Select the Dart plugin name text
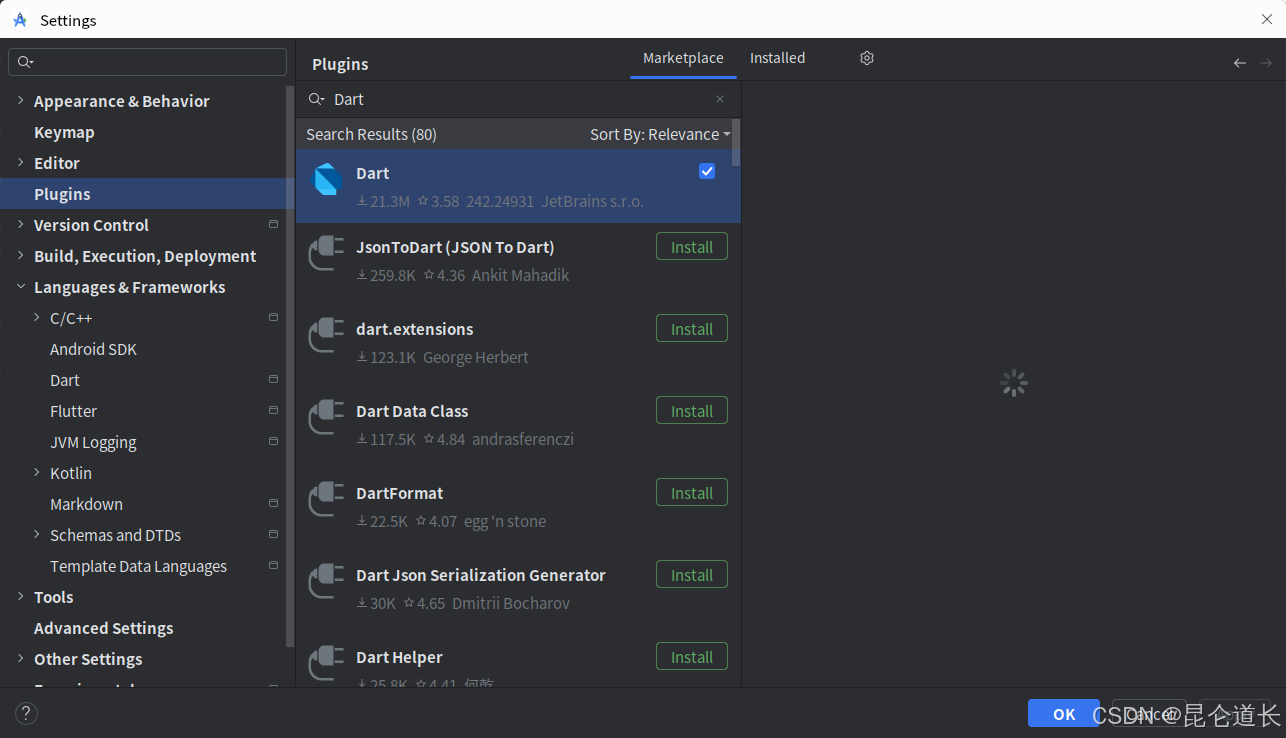Screen dimensions: 1286x738 (x=372, y=173)
